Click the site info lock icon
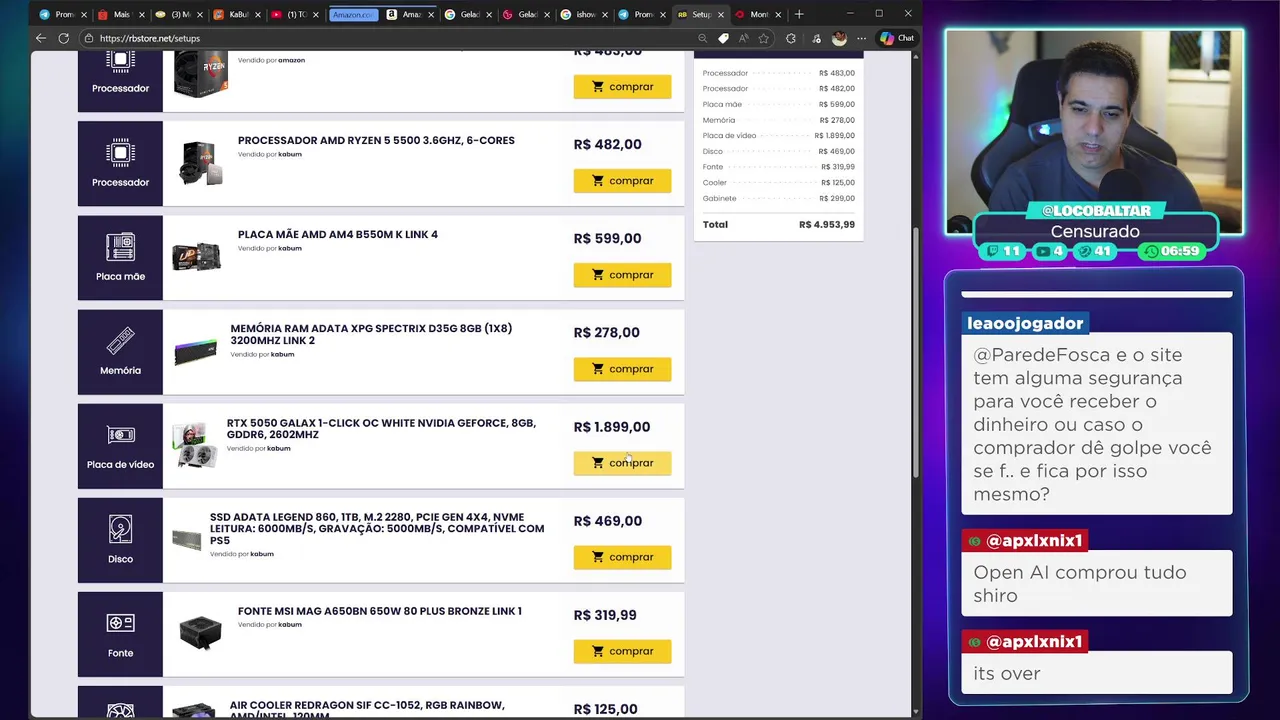This screenshot has width=1280, height=720. pyautogui.click(x=89, y=38)
